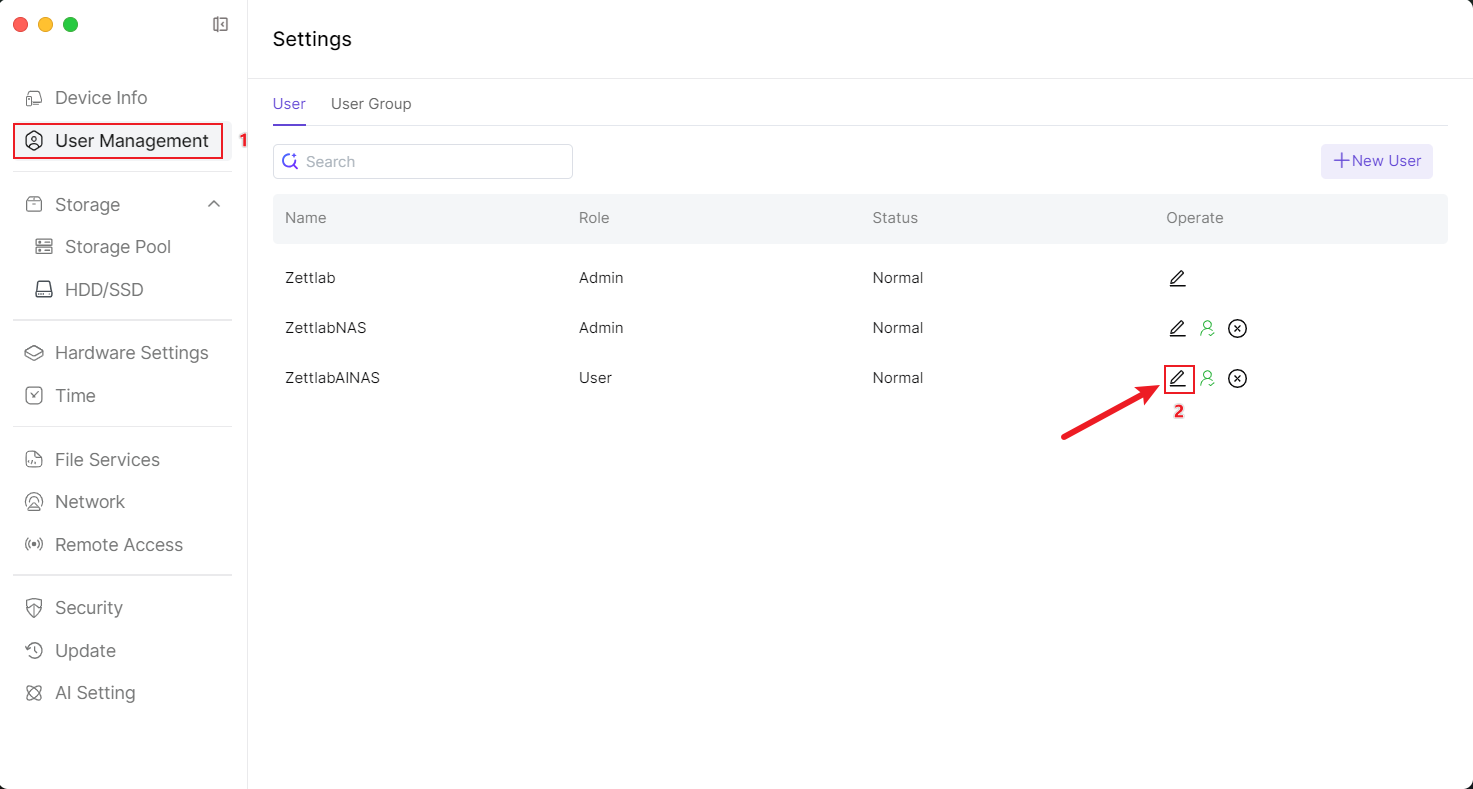Image resolution: width=1473 pixels, height=789 pixels.
Task: Delete the ZettlabNAS user
Action: tap(1237, 328)
